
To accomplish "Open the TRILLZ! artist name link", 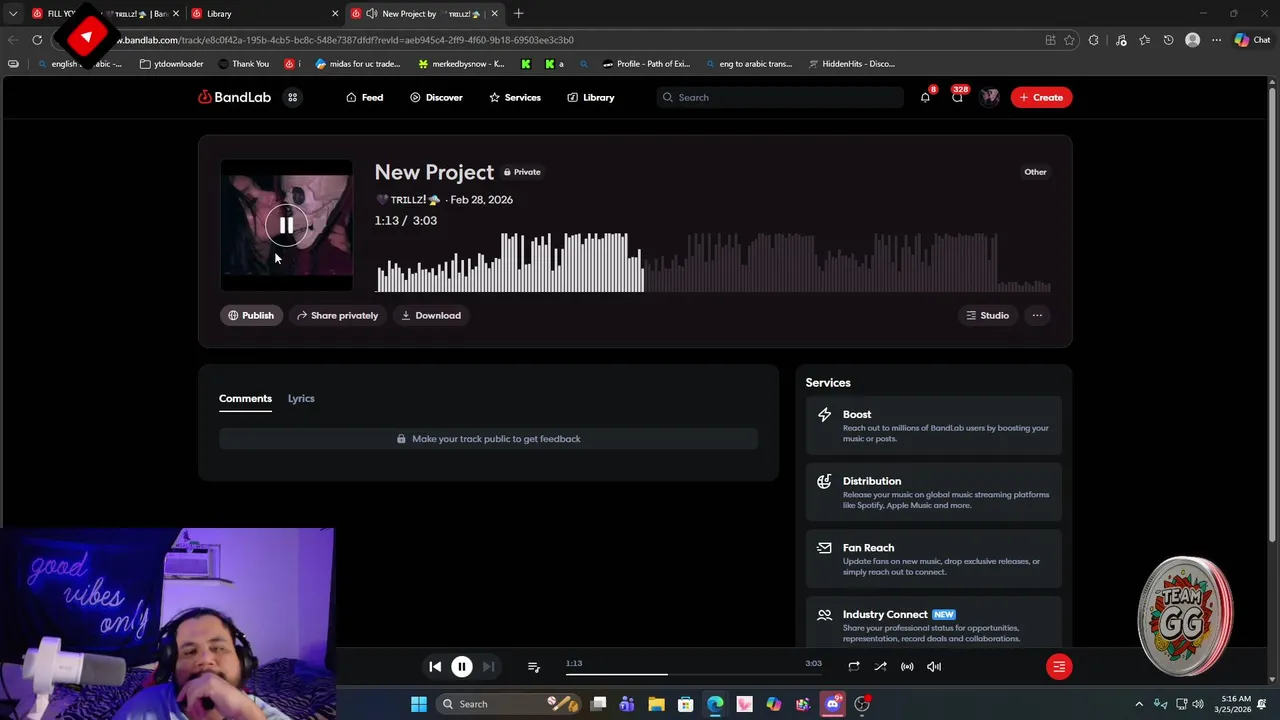I will pyautogui.click(x=408, y=200).
